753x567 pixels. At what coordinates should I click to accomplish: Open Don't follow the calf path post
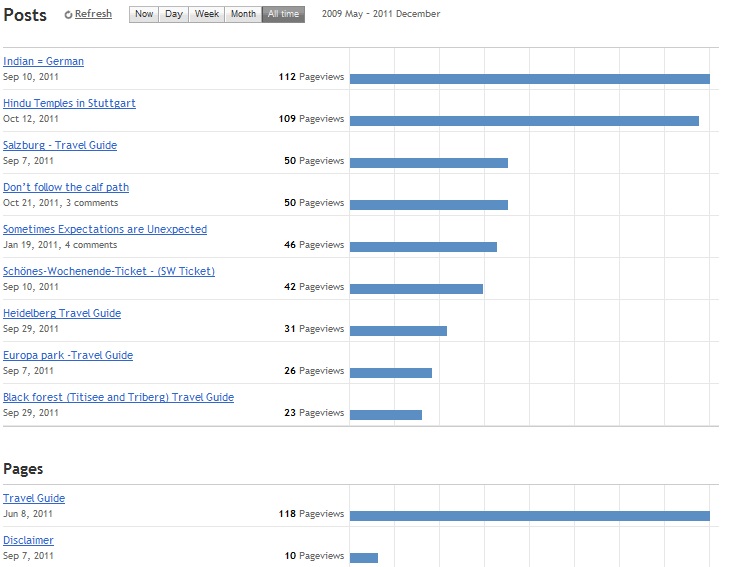pos(66,187)
